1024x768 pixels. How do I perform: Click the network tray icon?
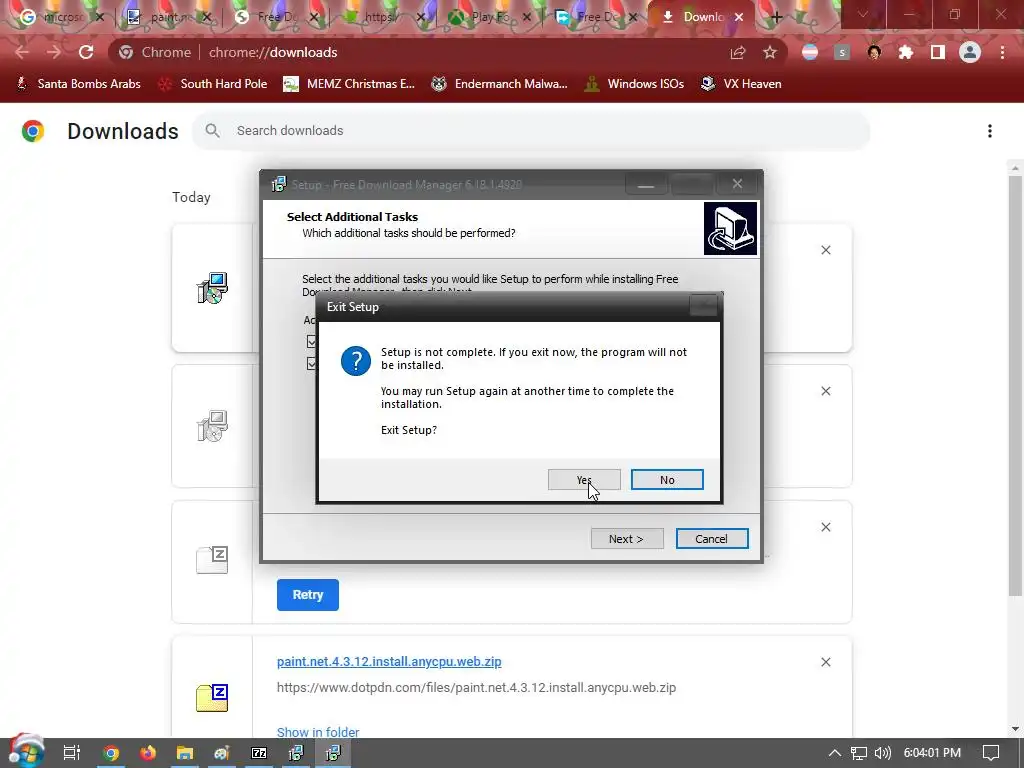(859, 753)
